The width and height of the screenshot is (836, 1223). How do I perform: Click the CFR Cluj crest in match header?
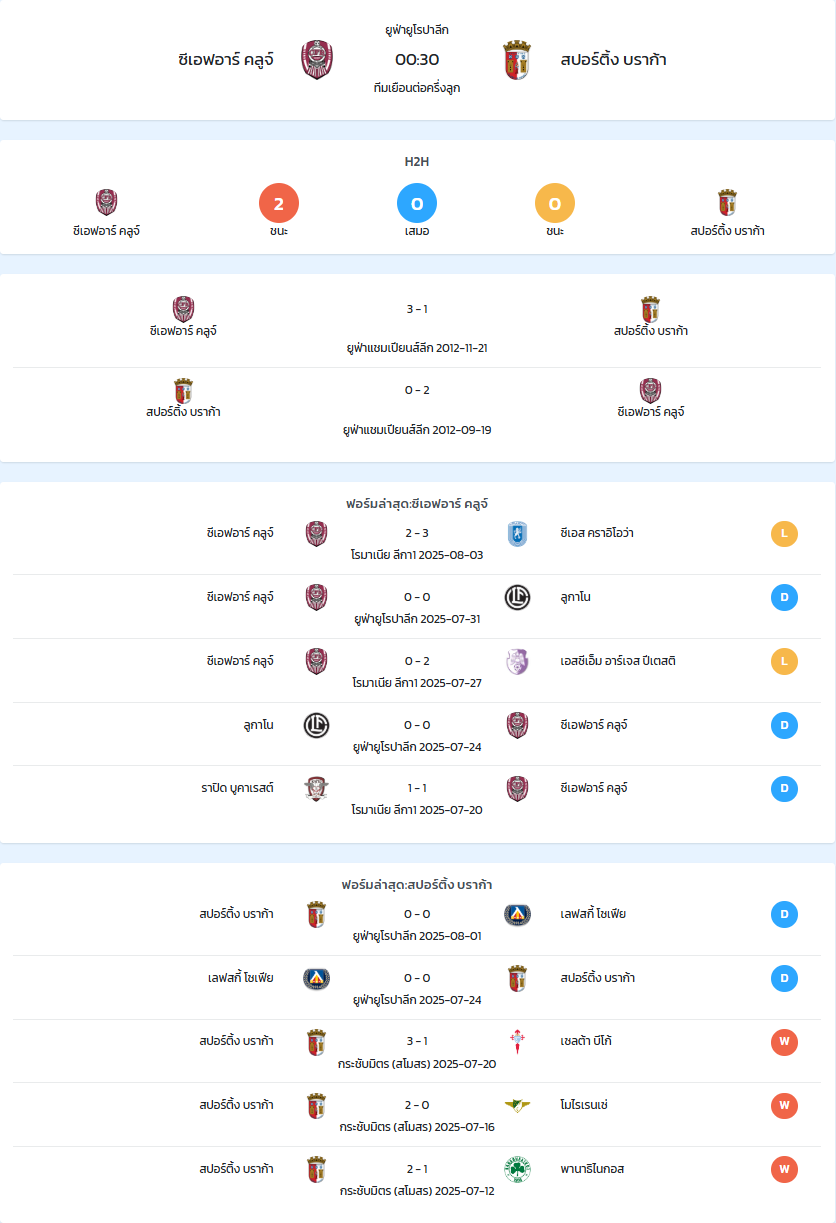[317, 60]
